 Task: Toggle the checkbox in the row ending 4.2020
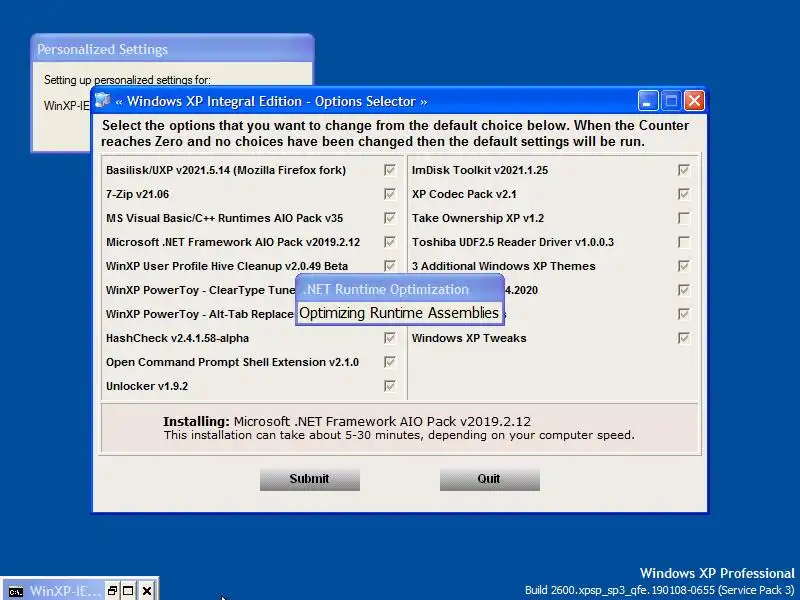tap(684, 290)
